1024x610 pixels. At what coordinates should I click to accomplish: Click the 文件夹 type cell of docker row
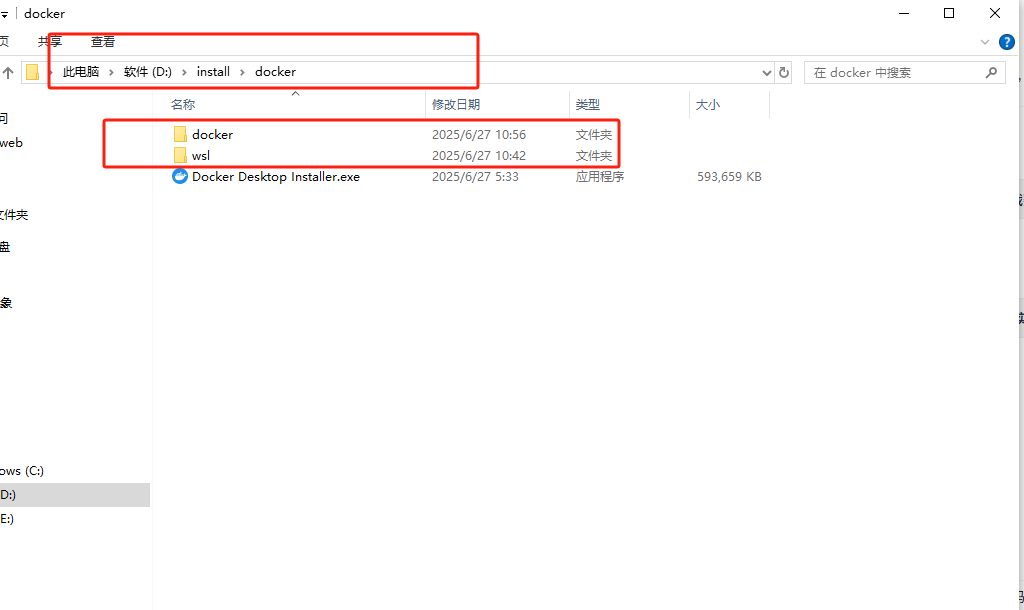(x=594, y=135)
